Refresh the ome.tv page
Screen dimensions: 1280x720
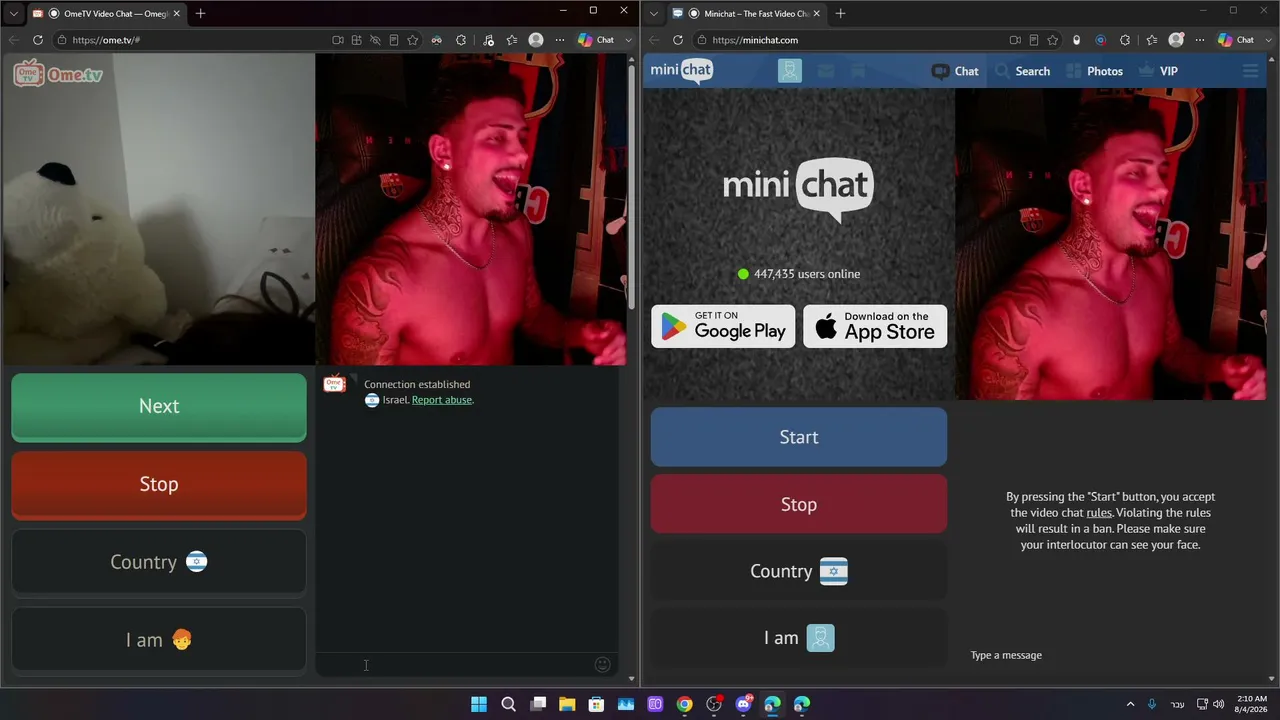point(38,40)
